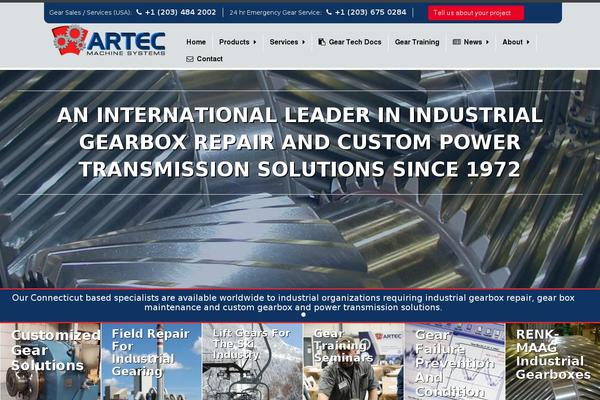Click the Tell us about your project button

476,13
